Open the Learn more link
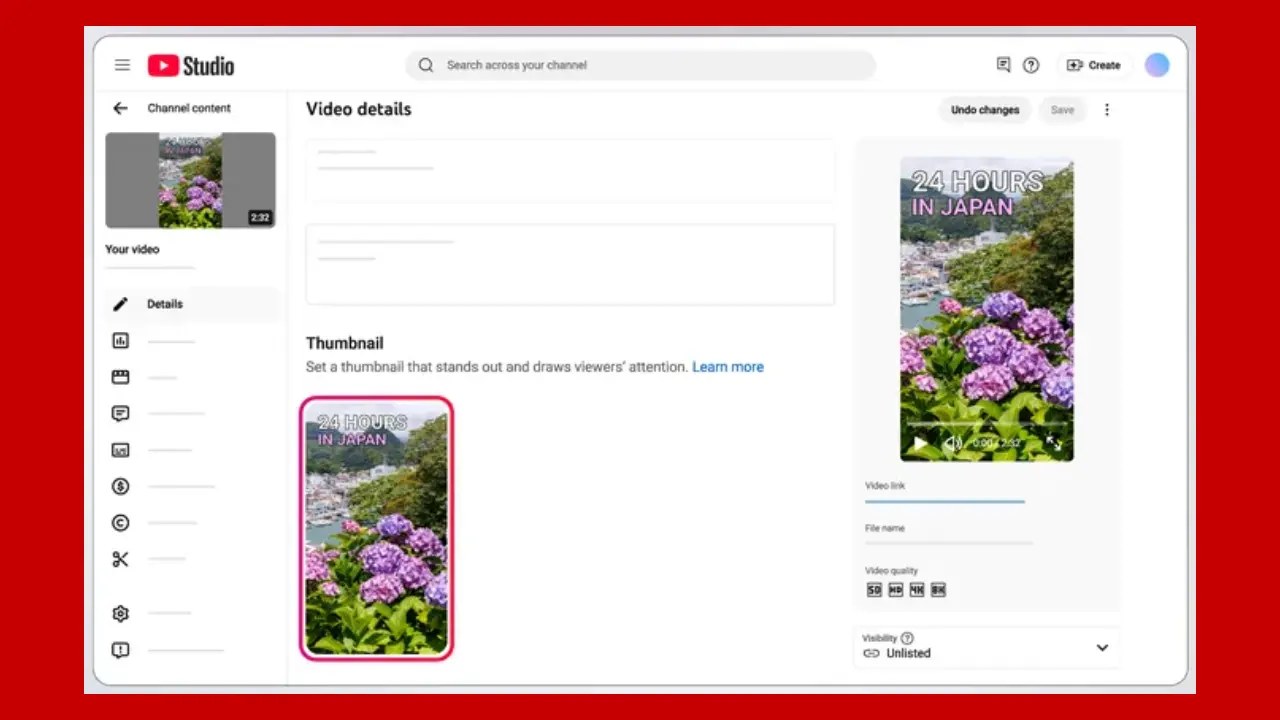This screenshot has height=720, width=1280. pos(728,367)
